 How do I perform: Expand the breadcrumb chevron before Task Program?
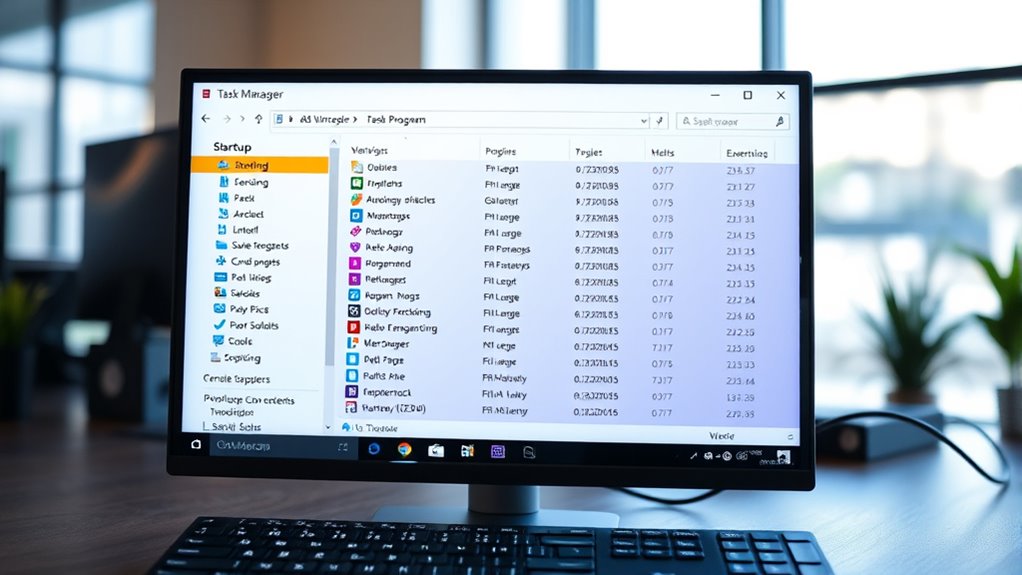pyautogui.click(x=357, y=120)
